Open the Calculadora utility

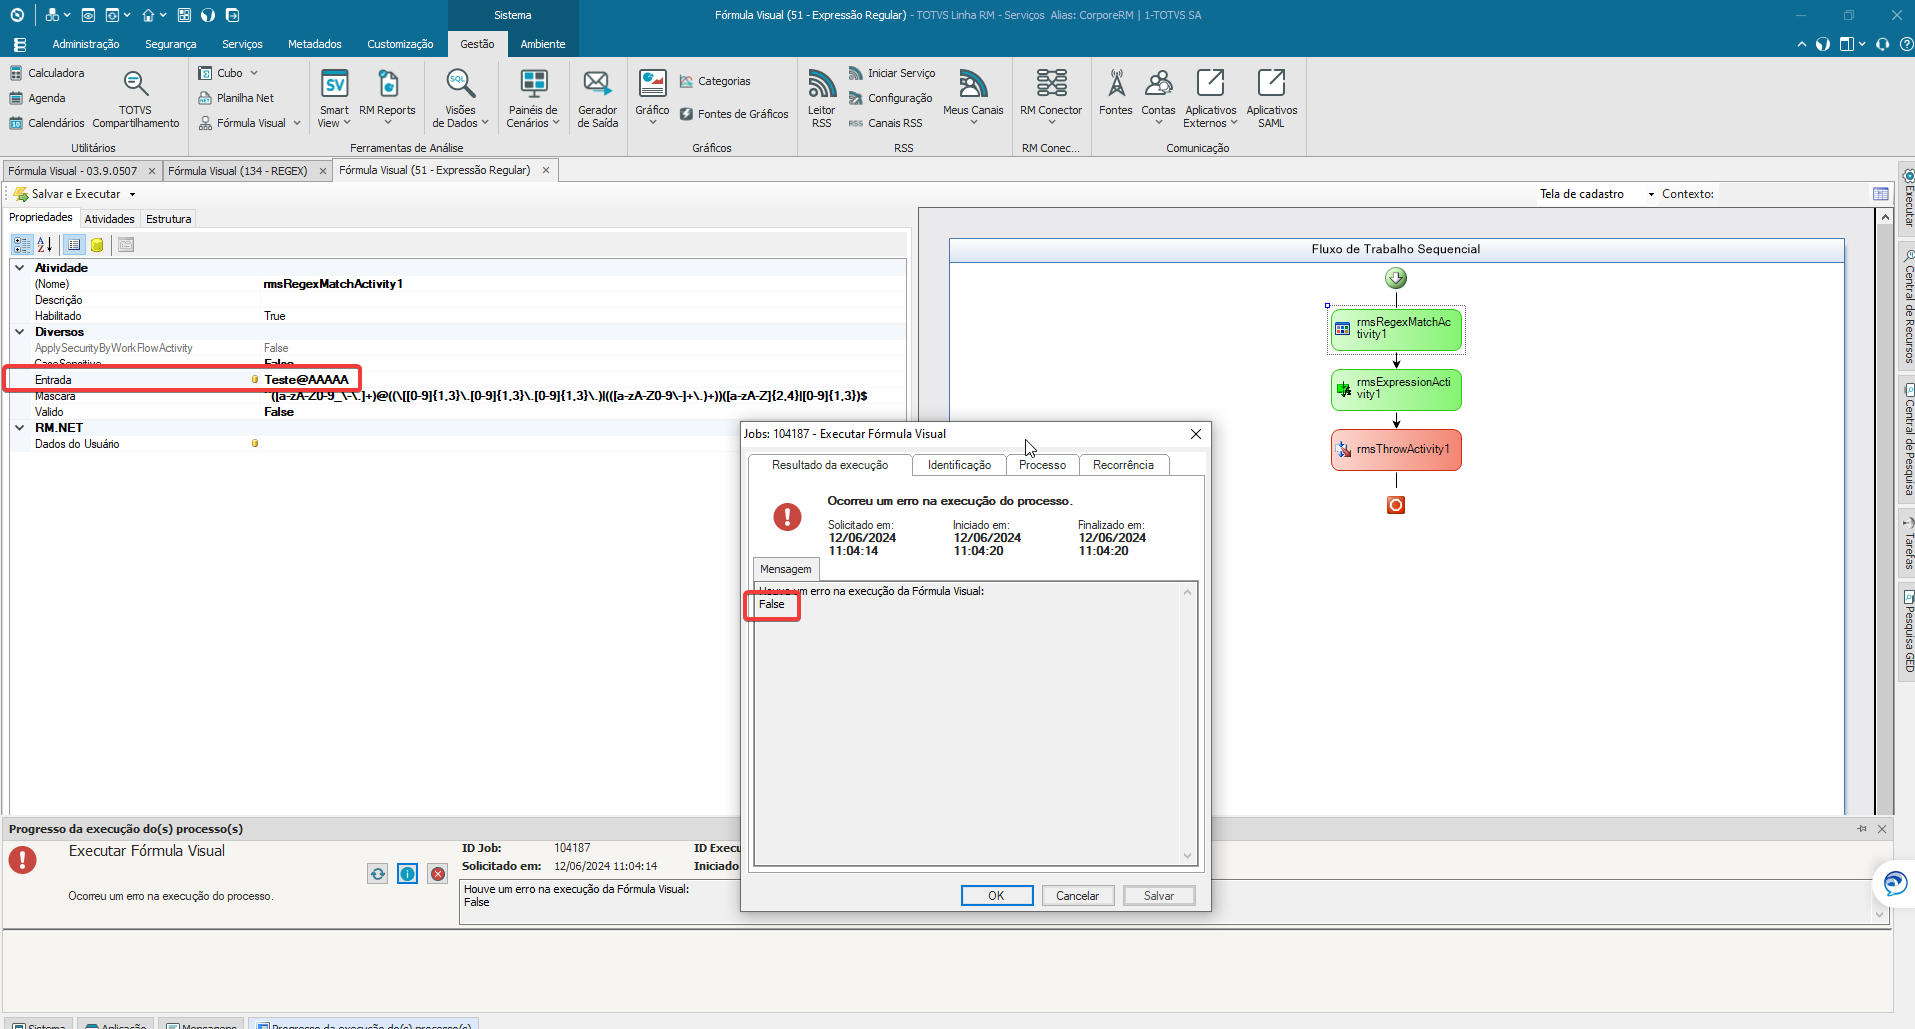(47, 73)
